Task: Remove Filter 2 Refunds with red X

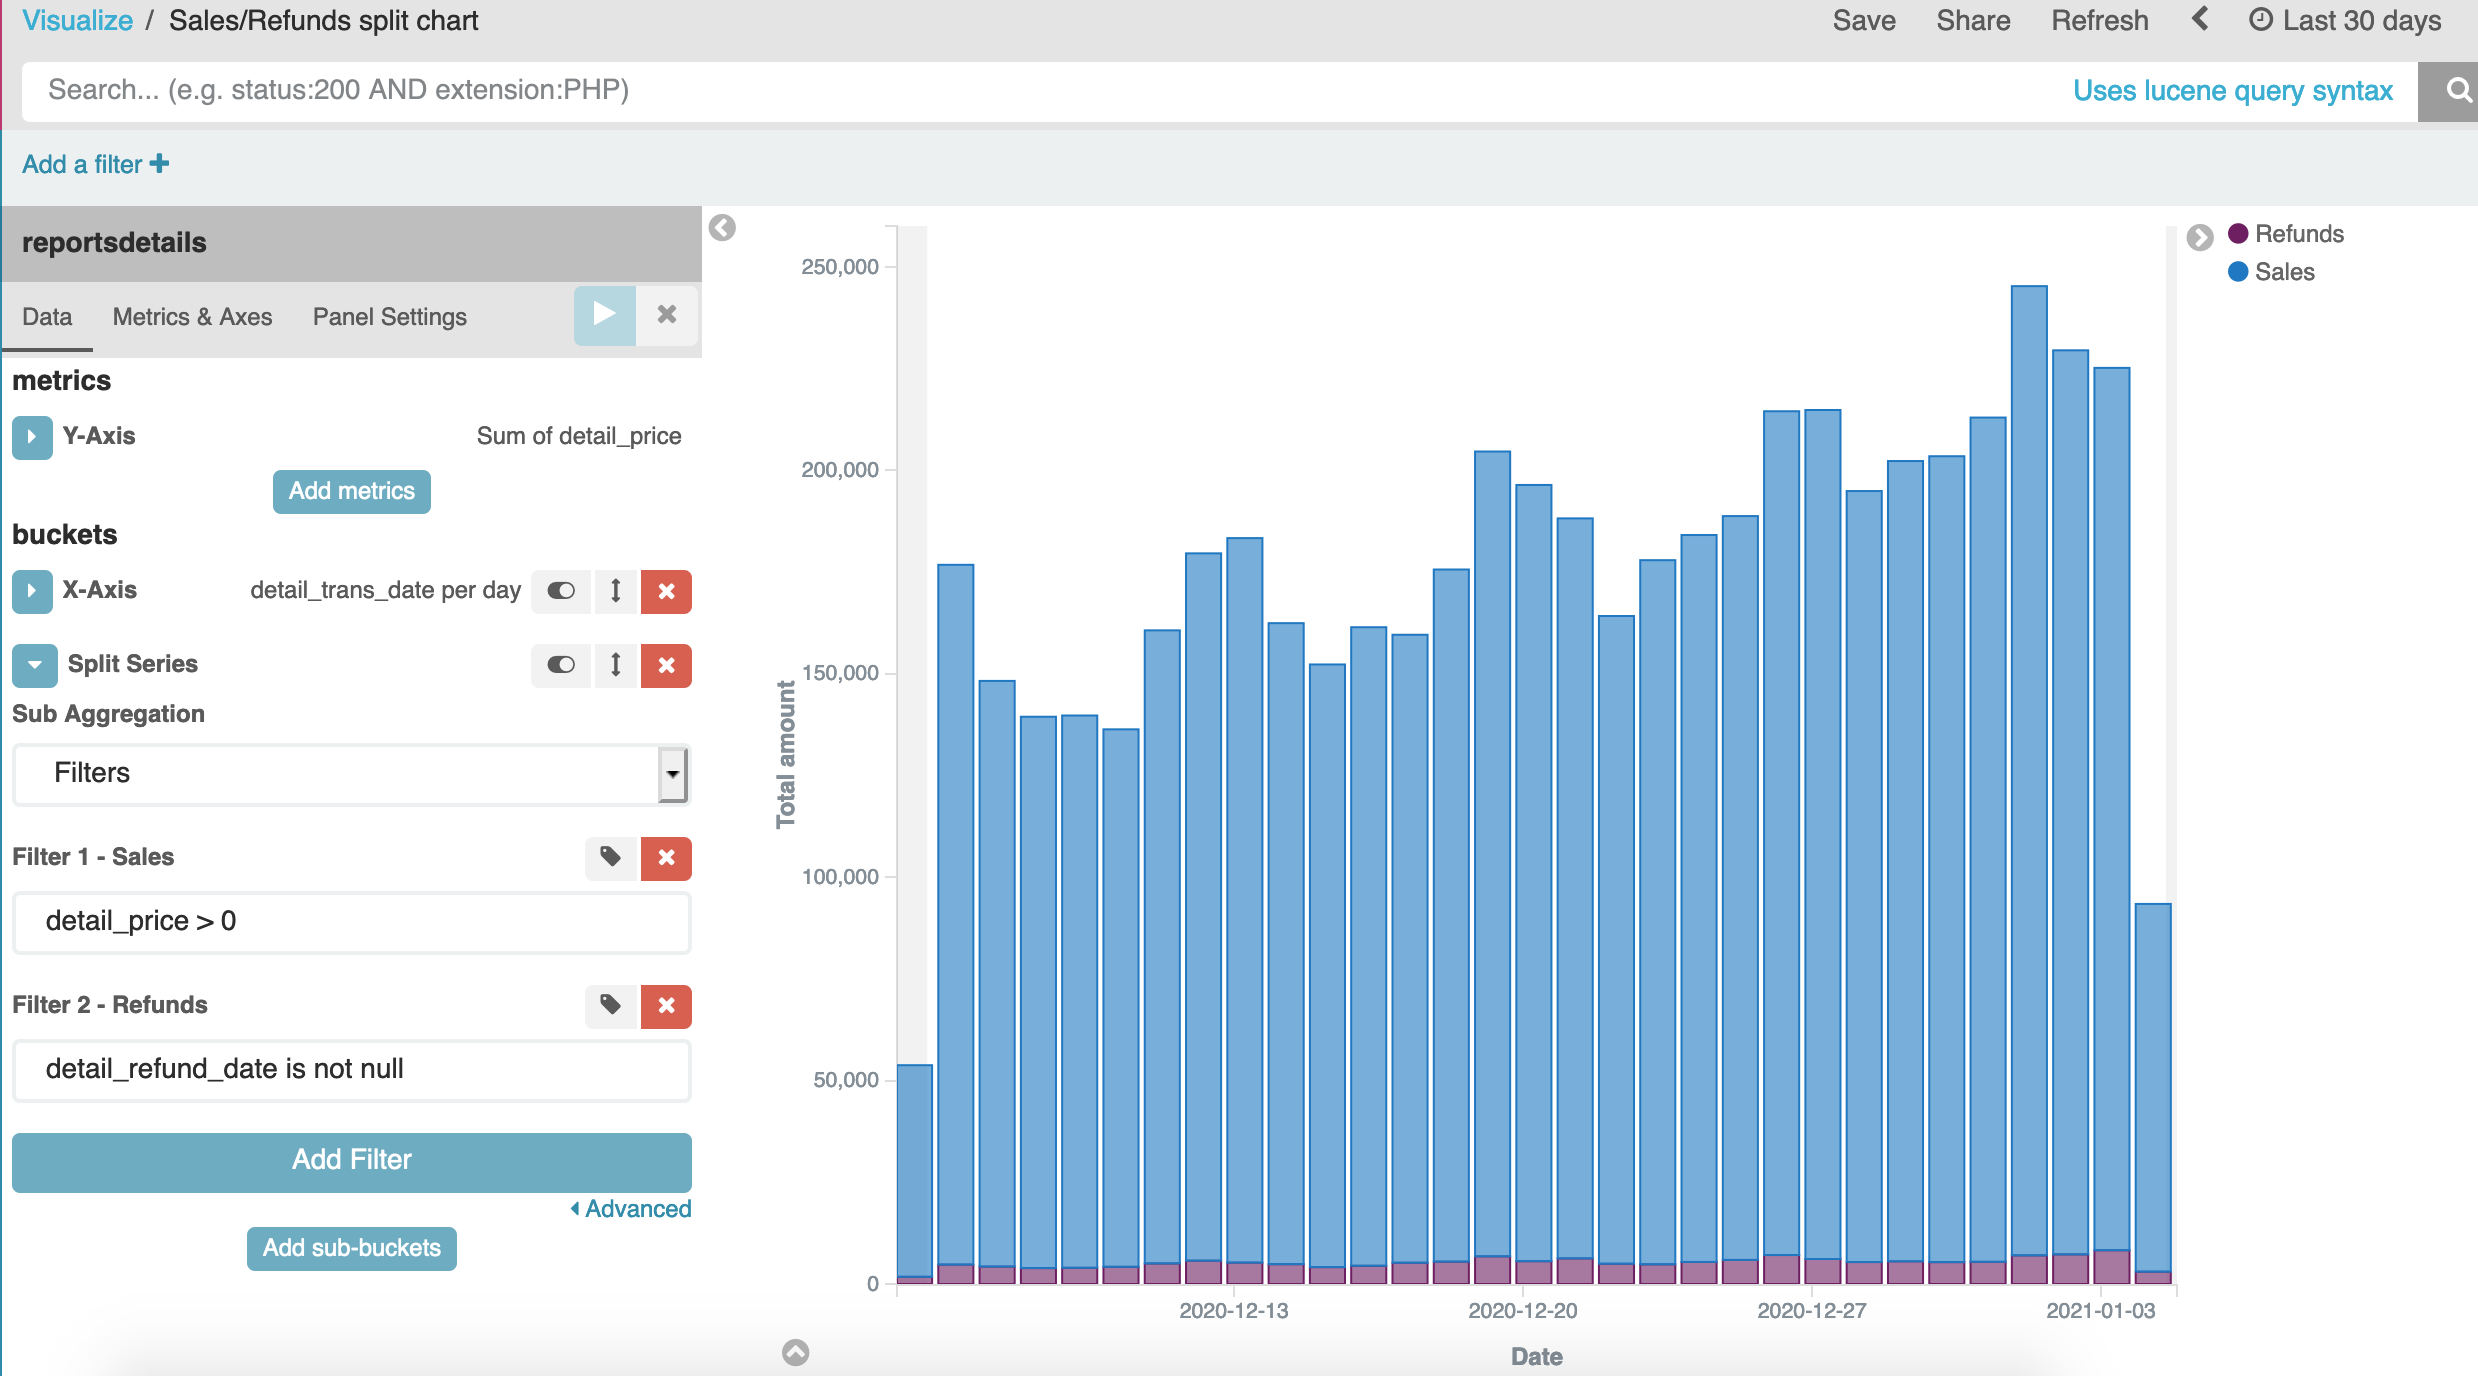Action: (x=666, y=1005)
